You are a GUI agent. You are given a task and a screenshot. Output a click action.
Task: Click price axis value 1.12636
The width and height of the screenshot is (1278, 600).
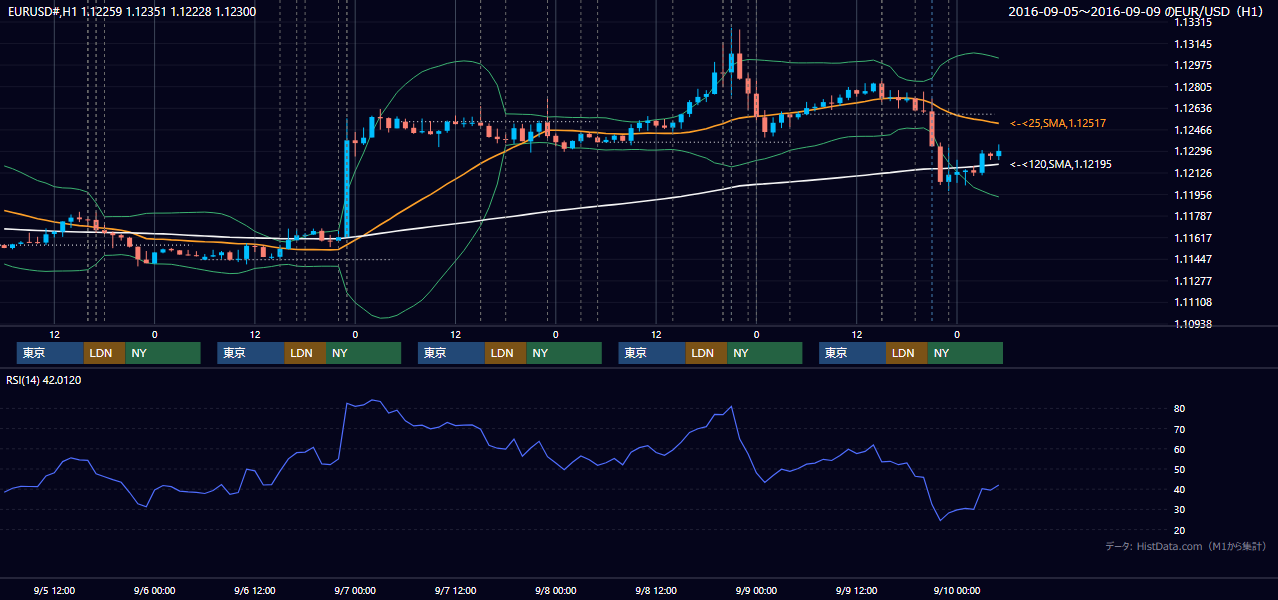point(1193,109)
